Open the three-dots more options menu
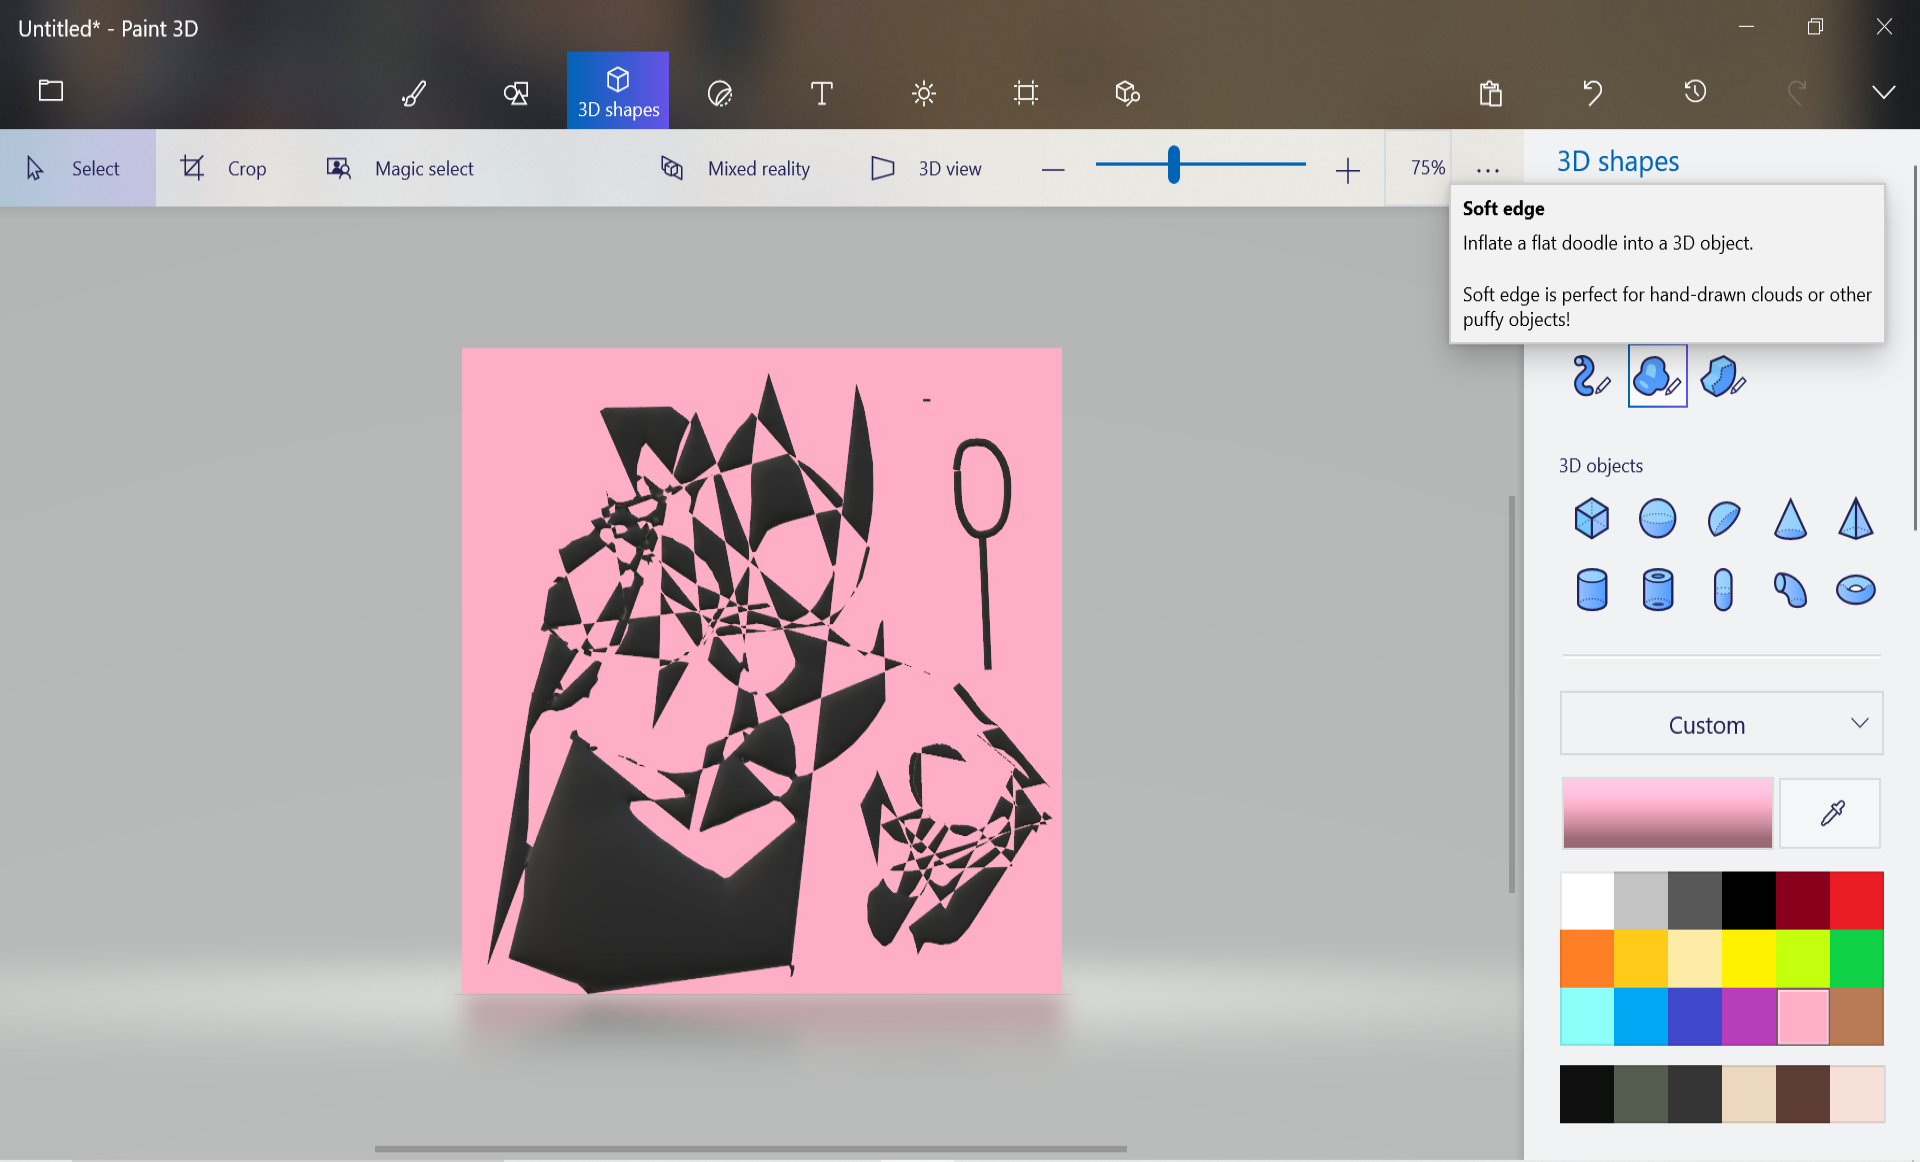The width and height of the screenshot is (1920, 1162). click(x=1487, y=169)
